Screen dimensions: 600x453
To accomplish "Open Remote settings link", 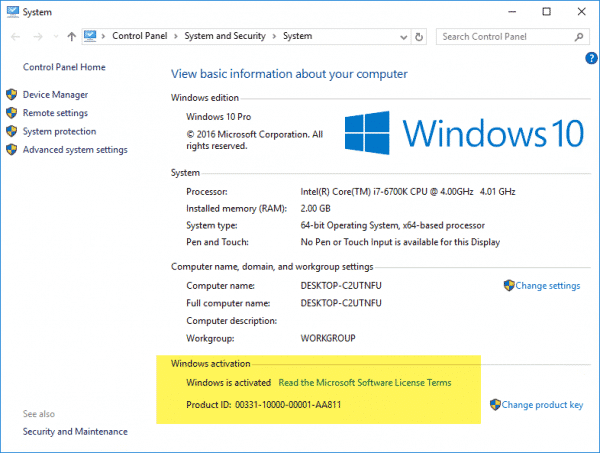I will 55,113.
